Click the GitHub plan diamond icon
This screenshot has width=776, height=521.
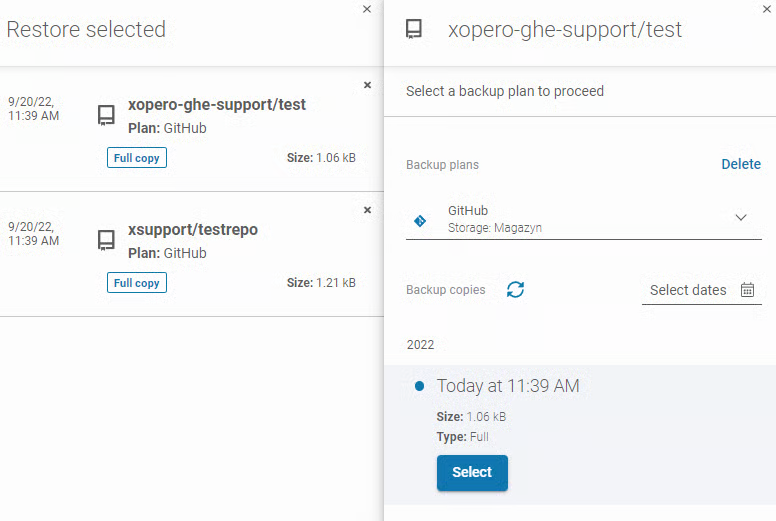[420, 220]
